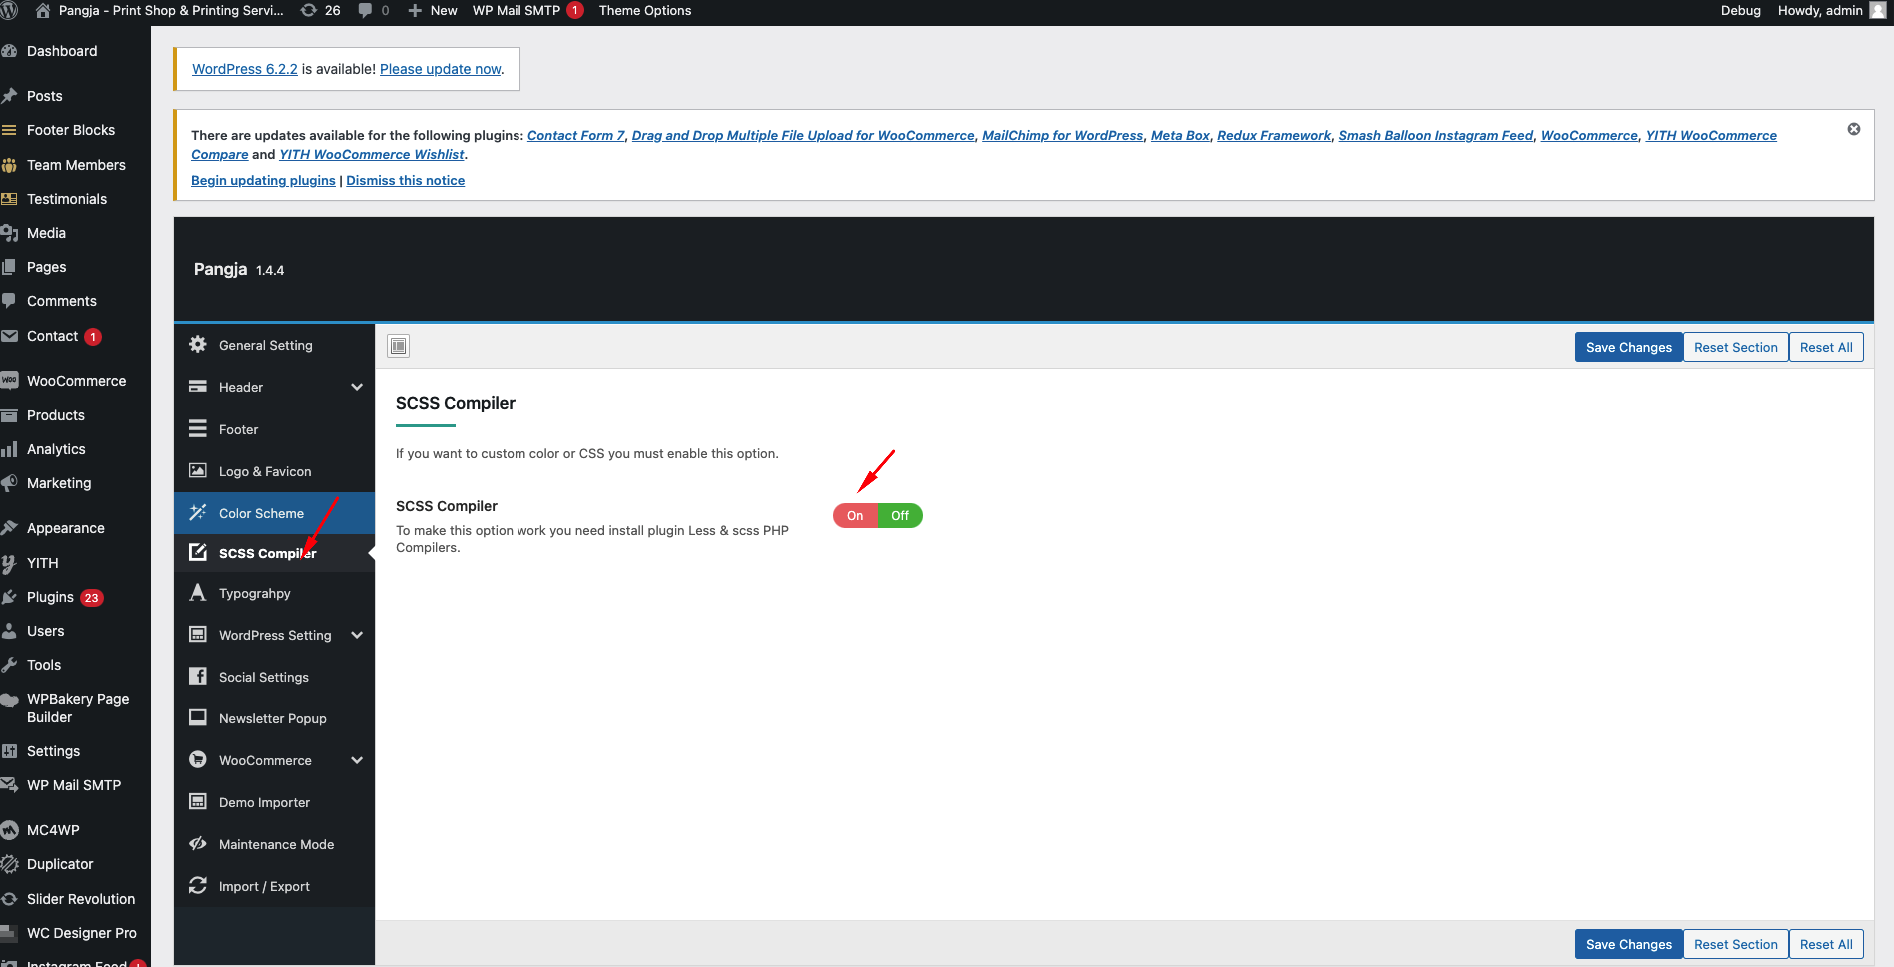Screen dimensions: 1894x967
Task: Open the Redux Framework plugin link
Action: [1274, 135]
